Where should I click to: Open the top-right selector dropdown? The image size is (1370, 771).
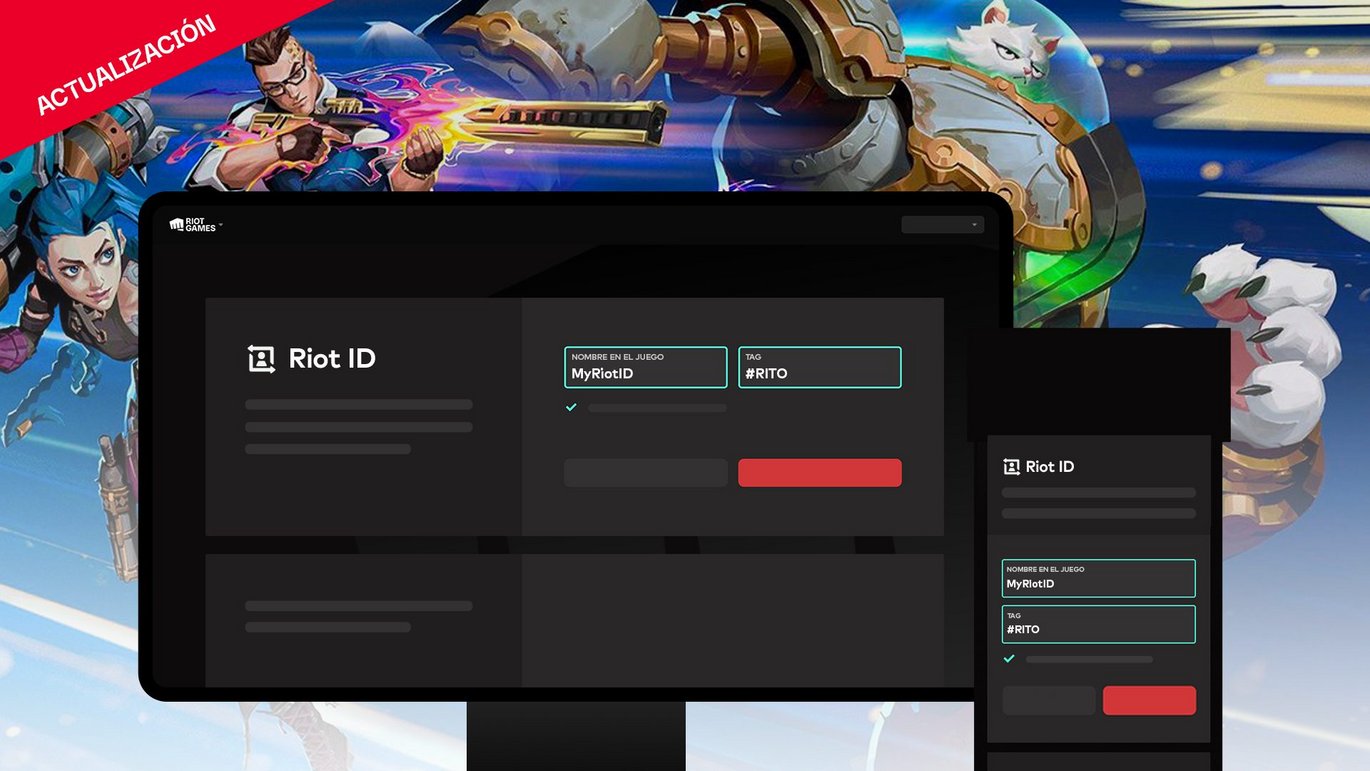(x=941, y=224)
